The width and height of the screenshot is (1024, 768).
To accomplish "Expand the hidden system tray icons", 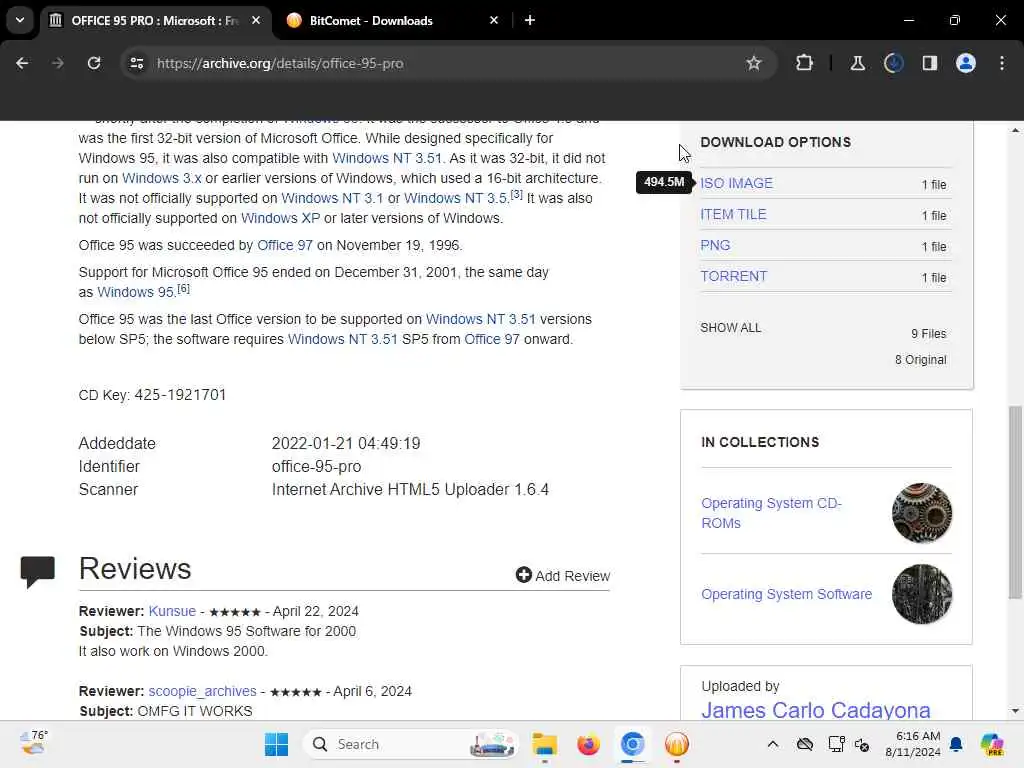I will [x=773, y=744].
